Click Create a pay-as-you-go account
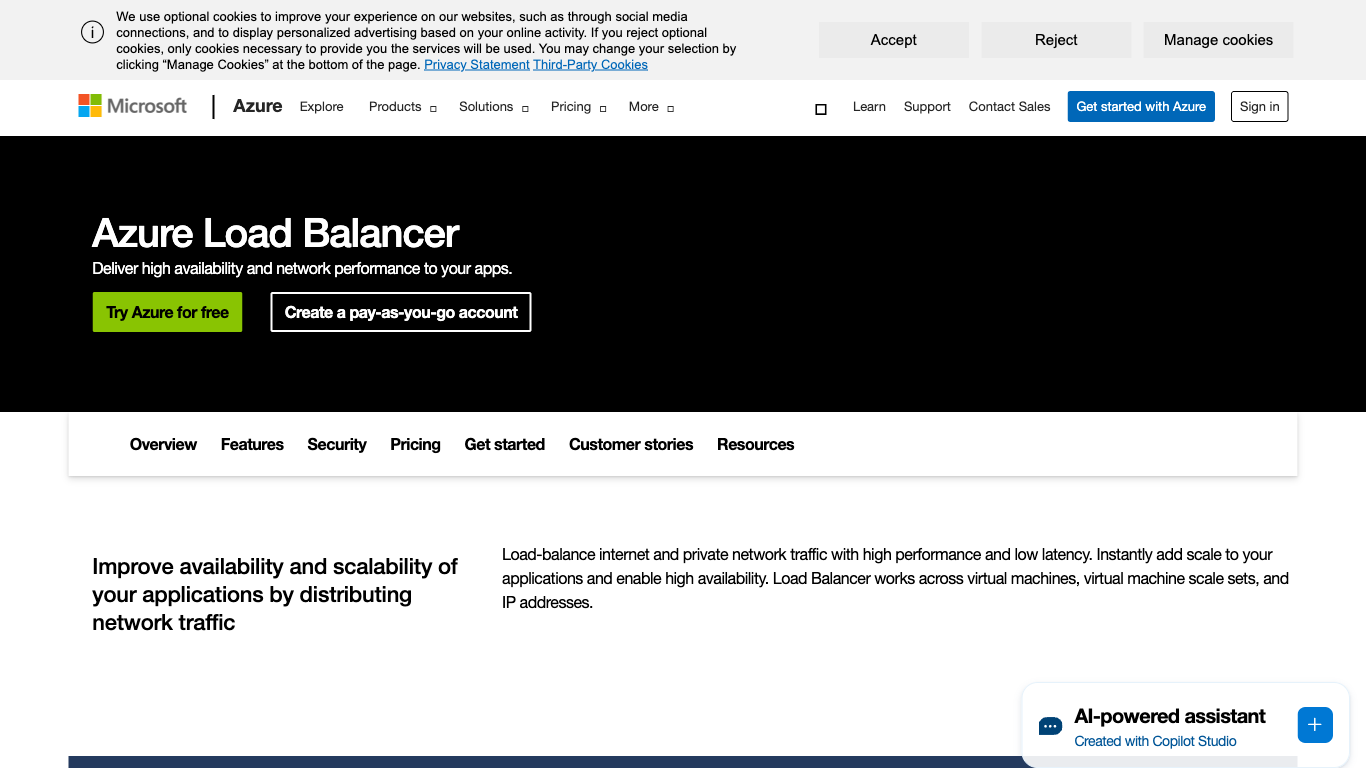 [x=401, y=312]
